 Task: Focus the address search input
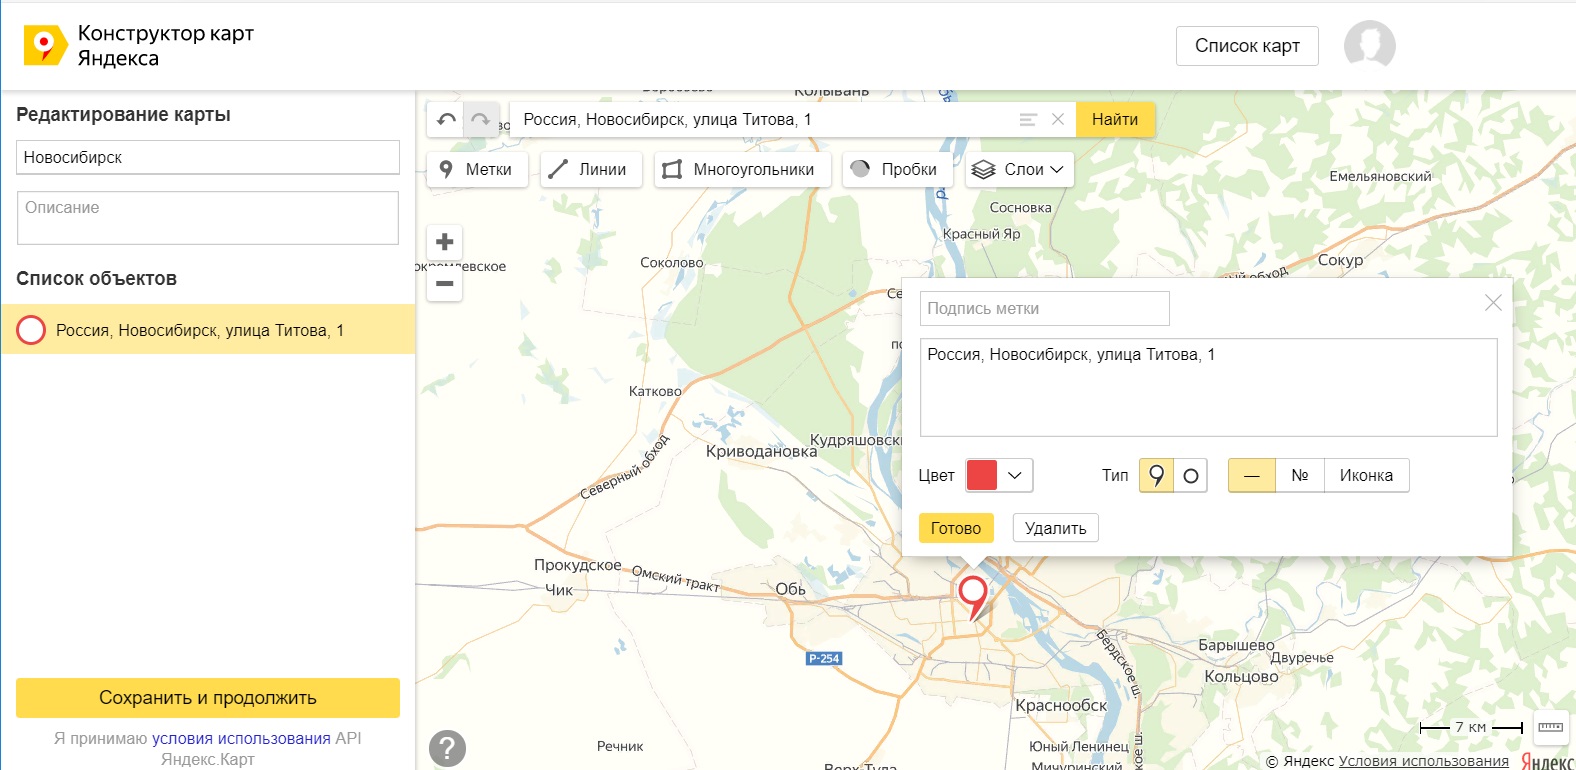point(765,120)
